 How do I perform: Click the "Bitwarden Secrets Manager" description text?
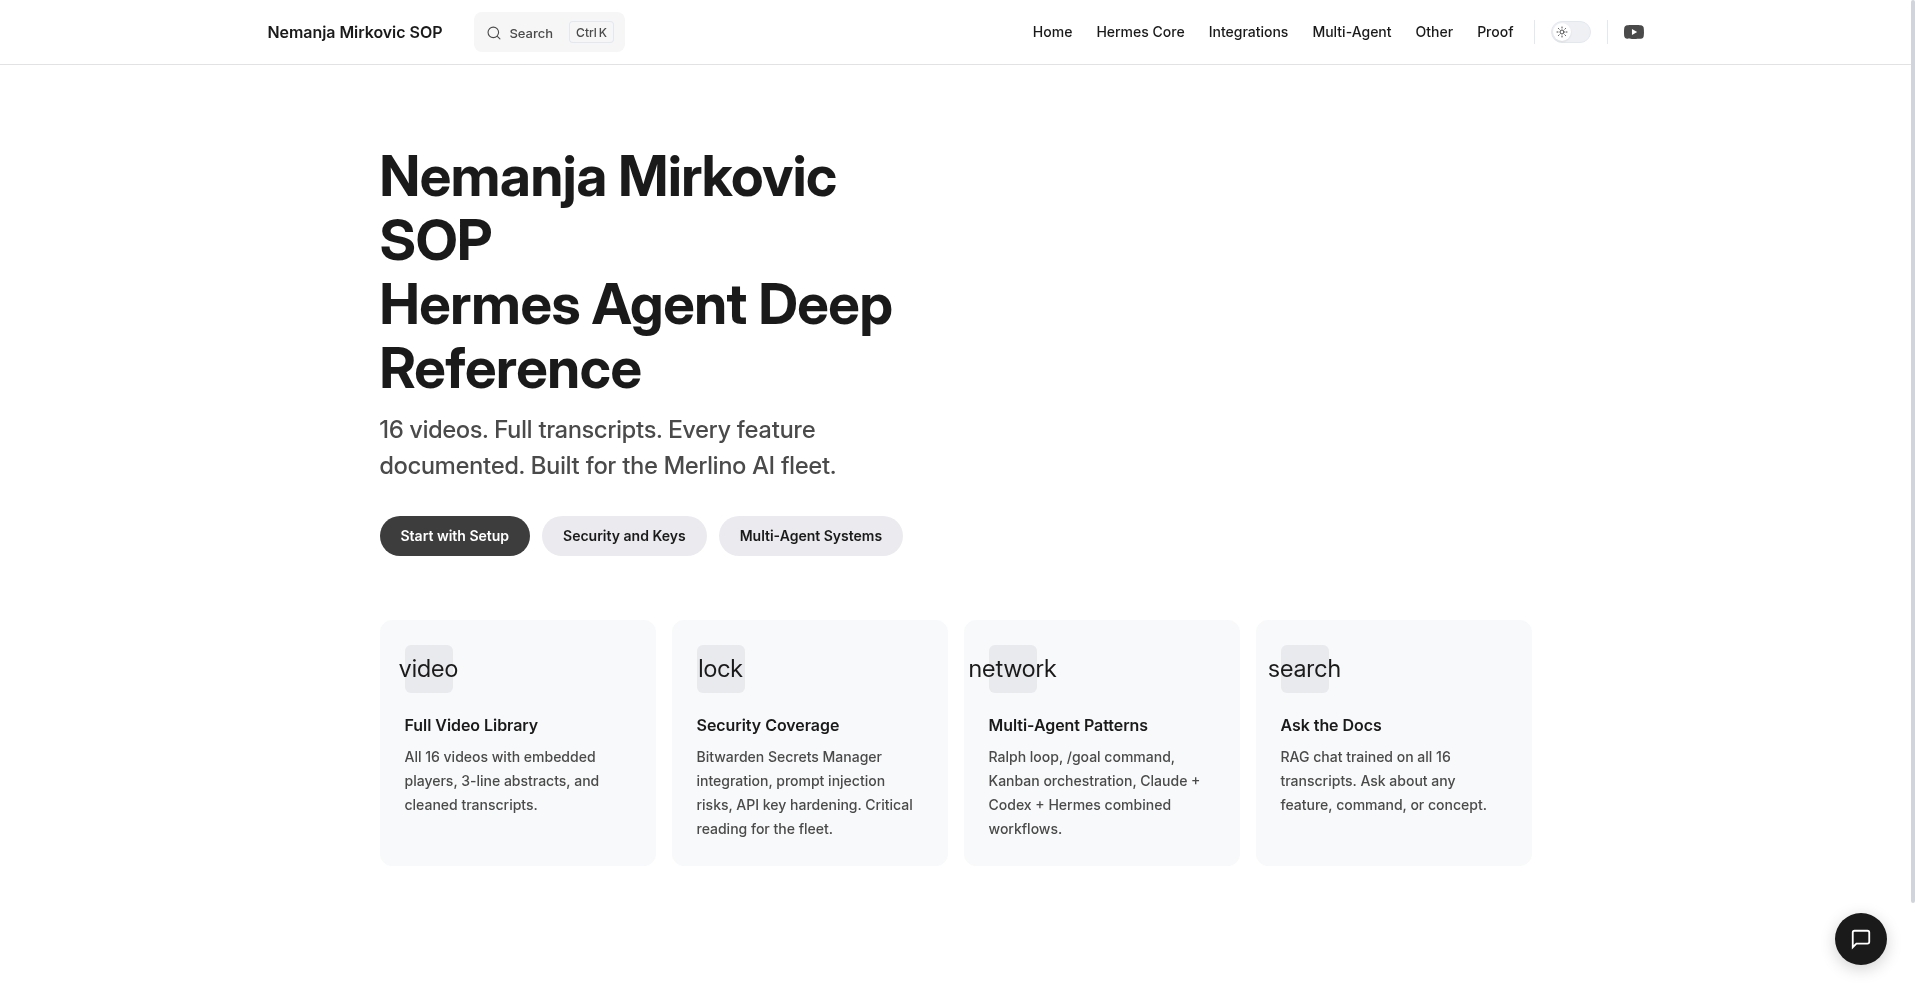pos(805,793)
